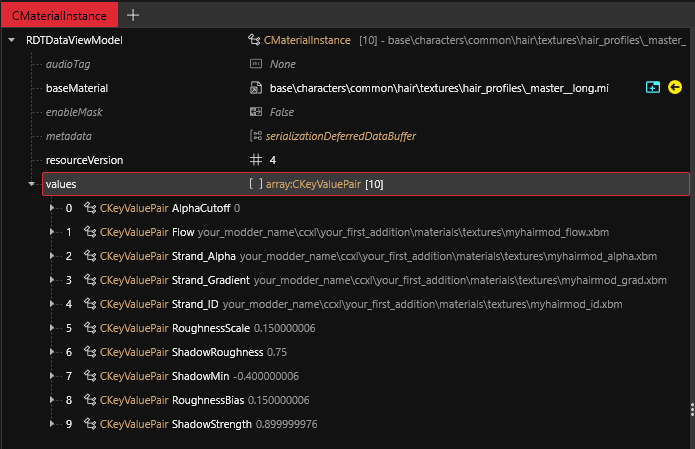Click the class icon on Strand_Alpha row
695x449 pixels.
(89, 256)
